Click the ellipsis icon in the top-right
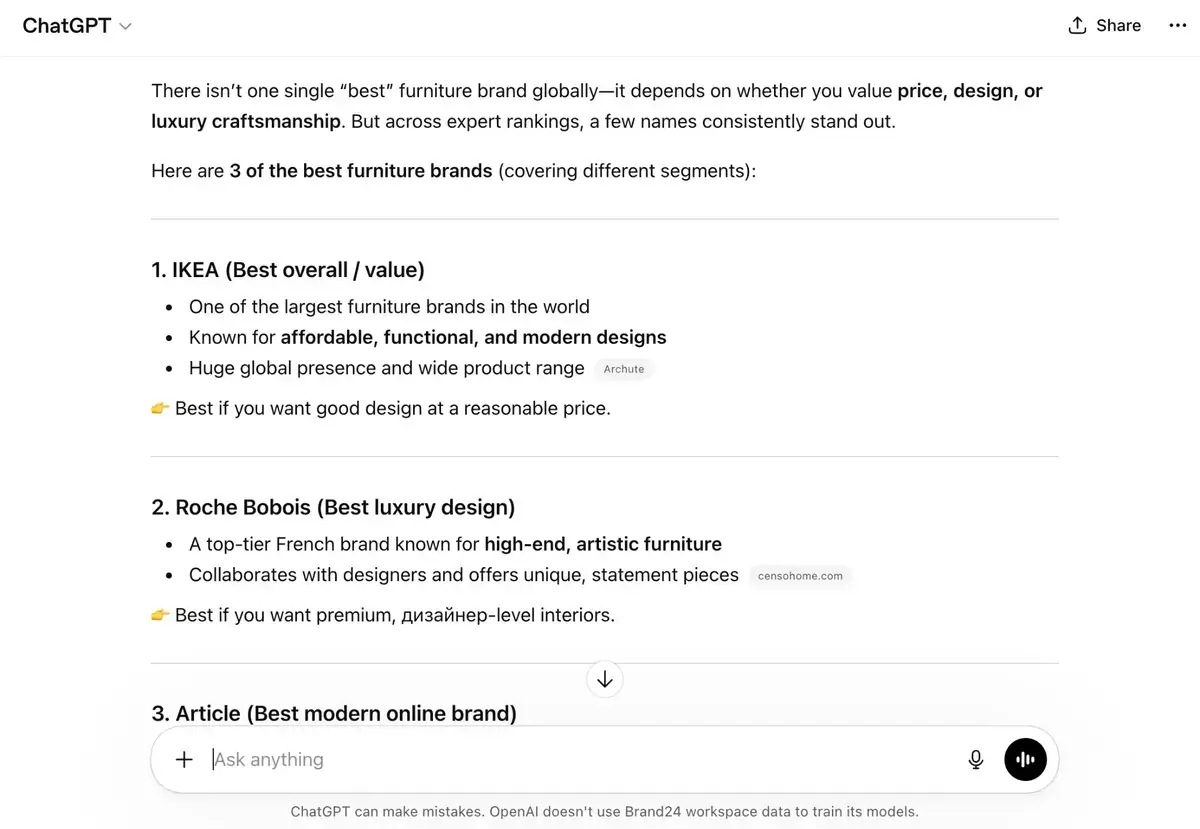Image resolution: width=1200 pixels, height=829 pixels. pyautogui.click(x=1177, y=25)
